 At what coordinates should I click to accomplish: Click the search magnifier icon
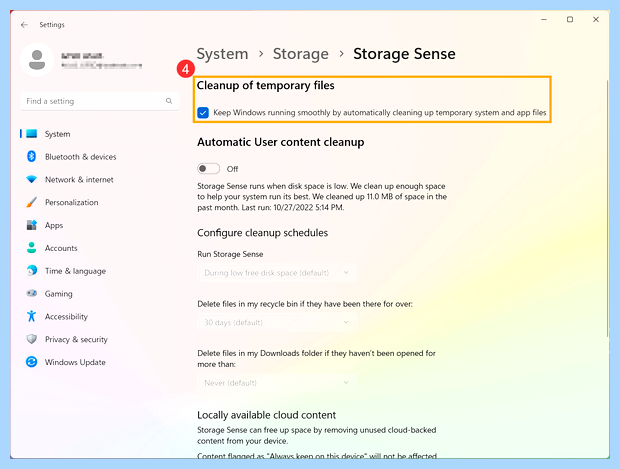pos(169,101)
